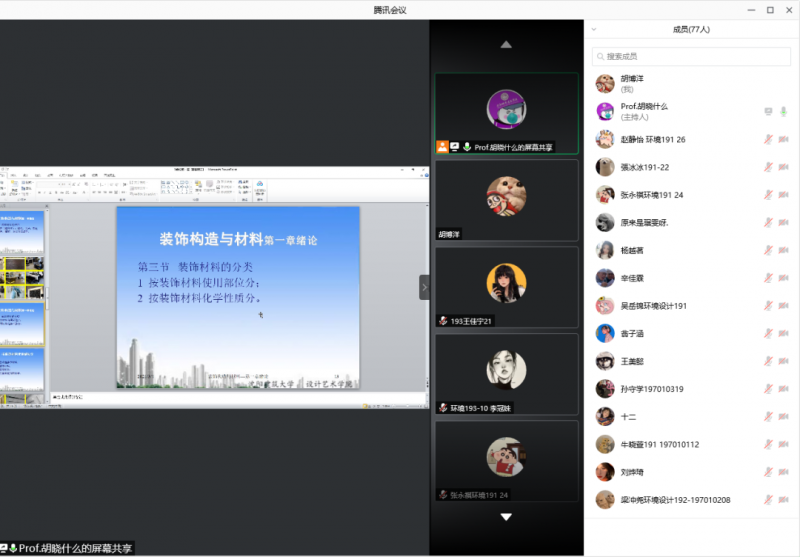Viewport: 800px width, 557px height.
Task: Click the camera-off icon for 王美懿
Action: (x=783, y=361)
